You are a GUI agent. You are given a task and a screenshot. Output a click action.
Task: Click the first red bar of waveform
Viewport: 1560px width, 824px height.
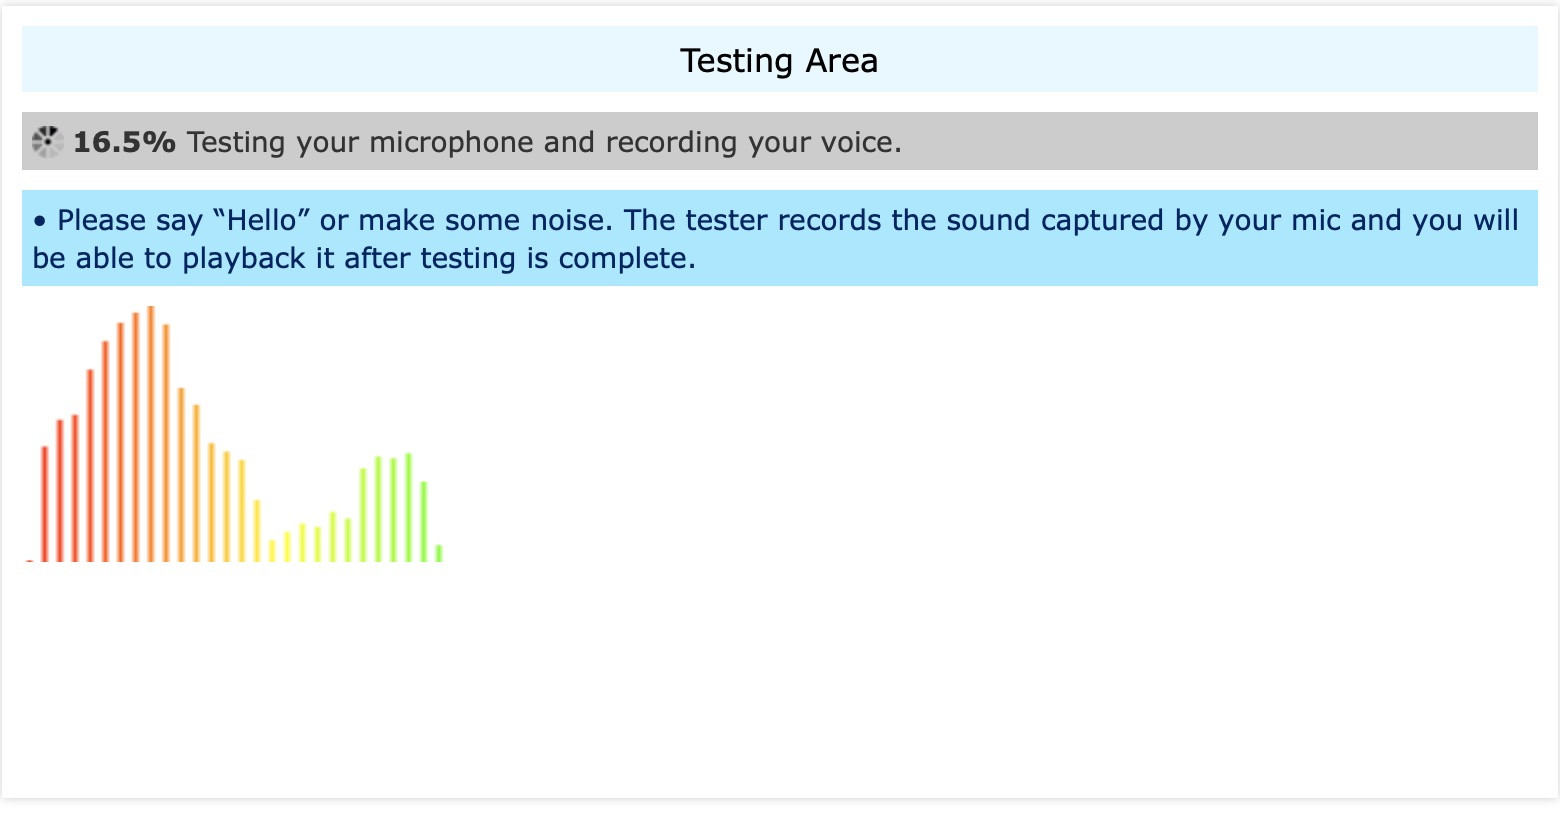click(x=44, y=503)
